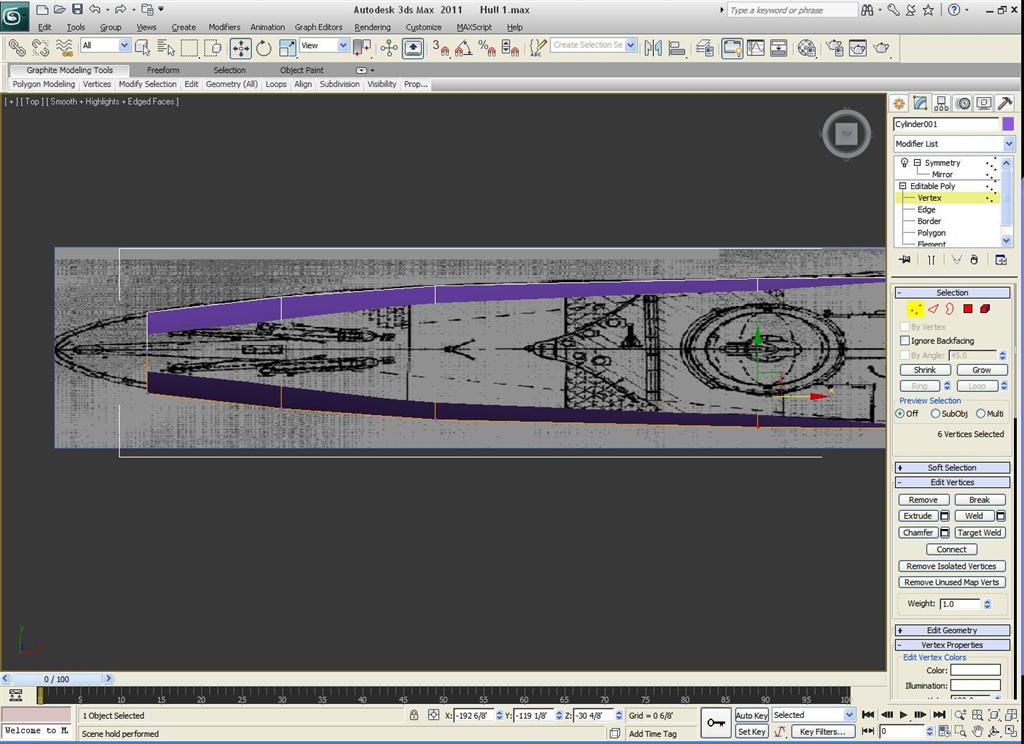
Task: Activate the Select and Scale tool
Action: [287, 48]
